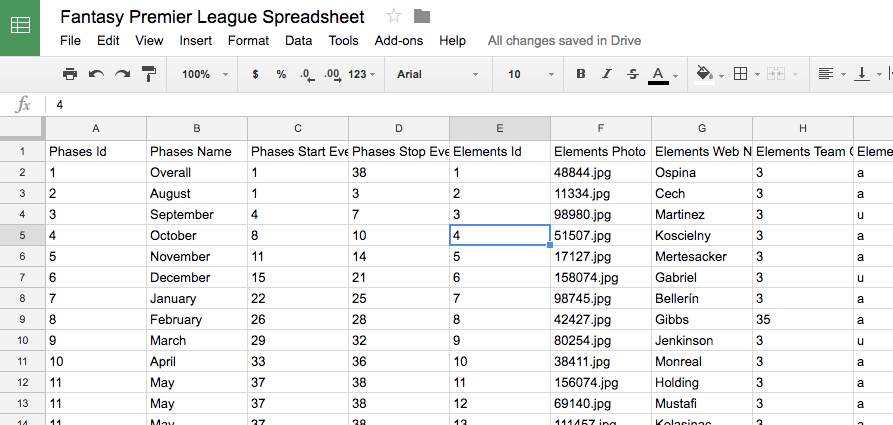893x425 pixels.
Task: Open the Help menu
Action: pyautogui.click(x=452, y=40)
